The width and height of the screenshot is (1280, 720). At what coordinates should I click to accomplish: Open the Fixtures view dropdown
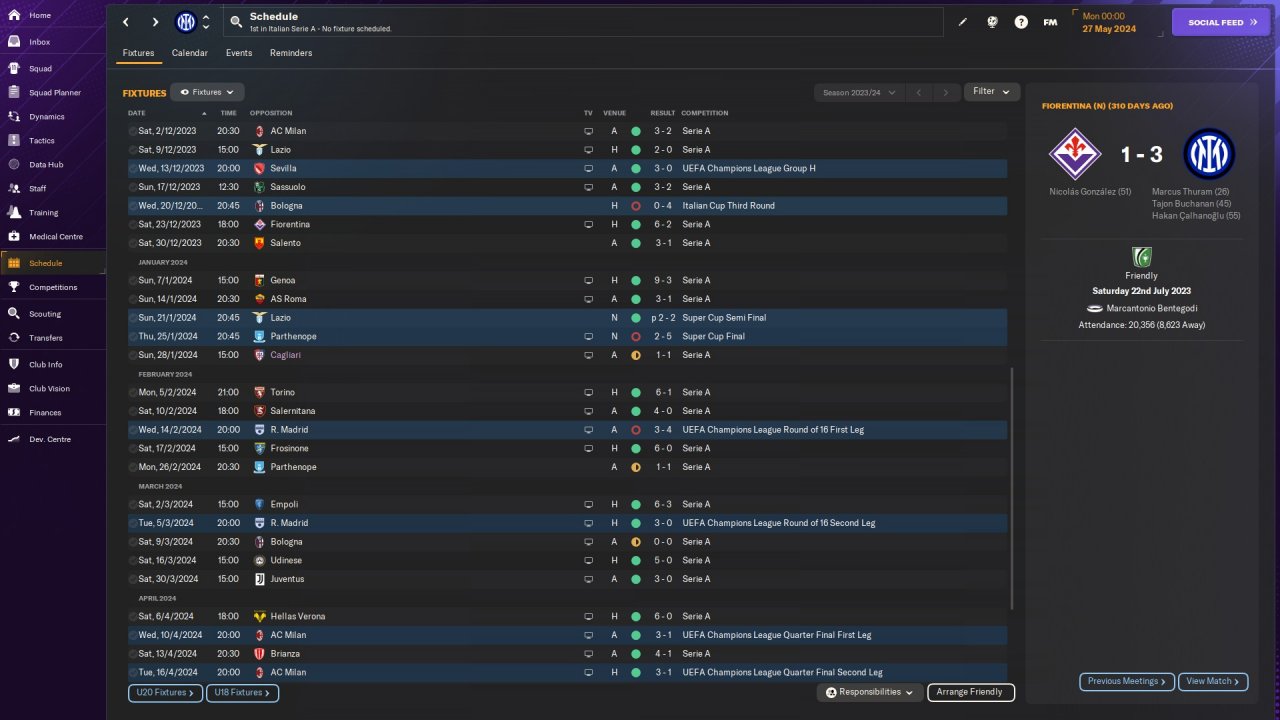(207, 92)
